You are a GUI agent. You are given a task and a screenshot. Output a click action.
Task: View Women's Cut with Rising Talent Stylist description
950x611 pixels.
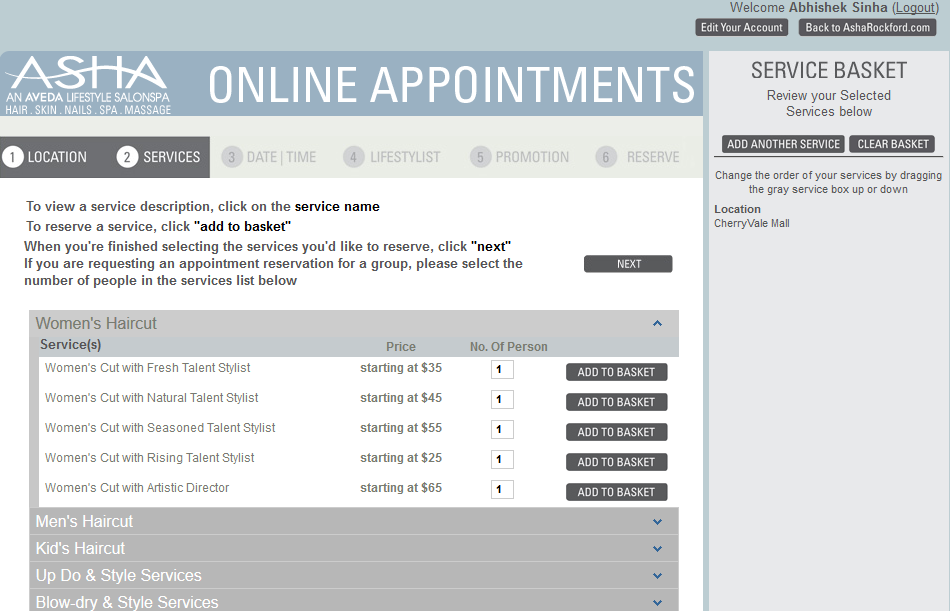point(150,458)
